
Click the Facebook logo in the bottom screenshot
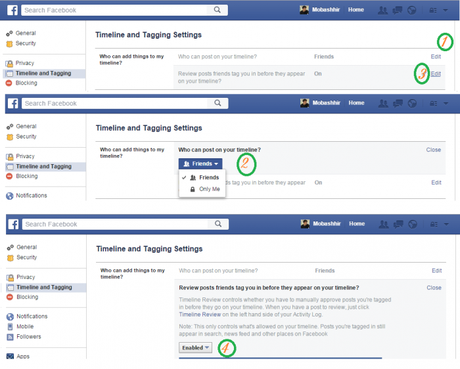[x=13, y=224]
